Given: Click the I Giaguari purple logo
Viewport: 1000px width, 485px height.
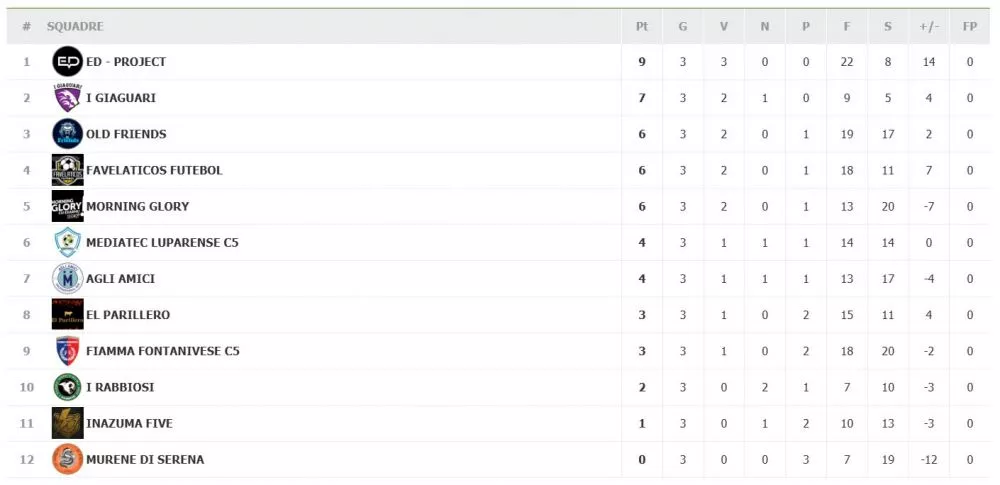Looking at the screenshot, I should coord(68,98).
